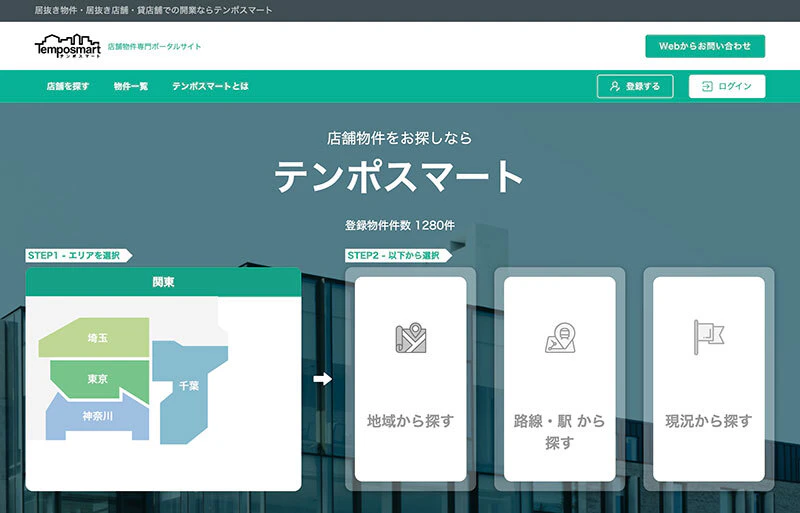Click the flag icon above 現況から探す
The width and height of the screenshot is (800, 513).
(x=709, y=337)
